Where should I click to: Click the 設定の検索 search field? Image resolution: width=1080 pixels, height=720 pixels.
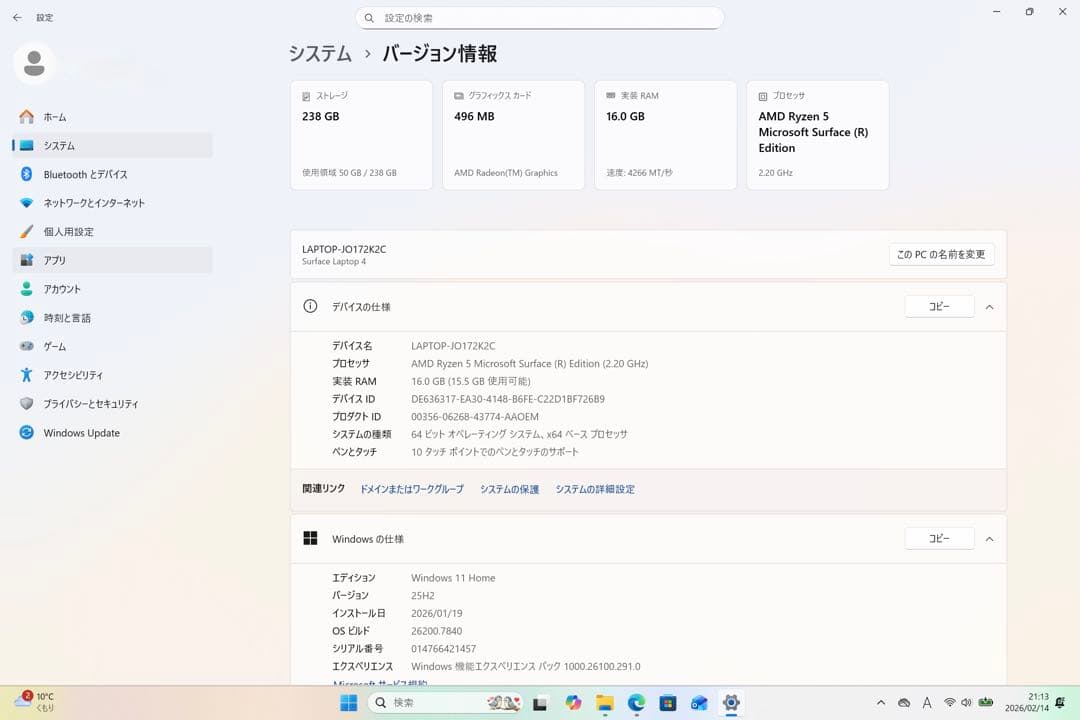(x=539, y=18)
